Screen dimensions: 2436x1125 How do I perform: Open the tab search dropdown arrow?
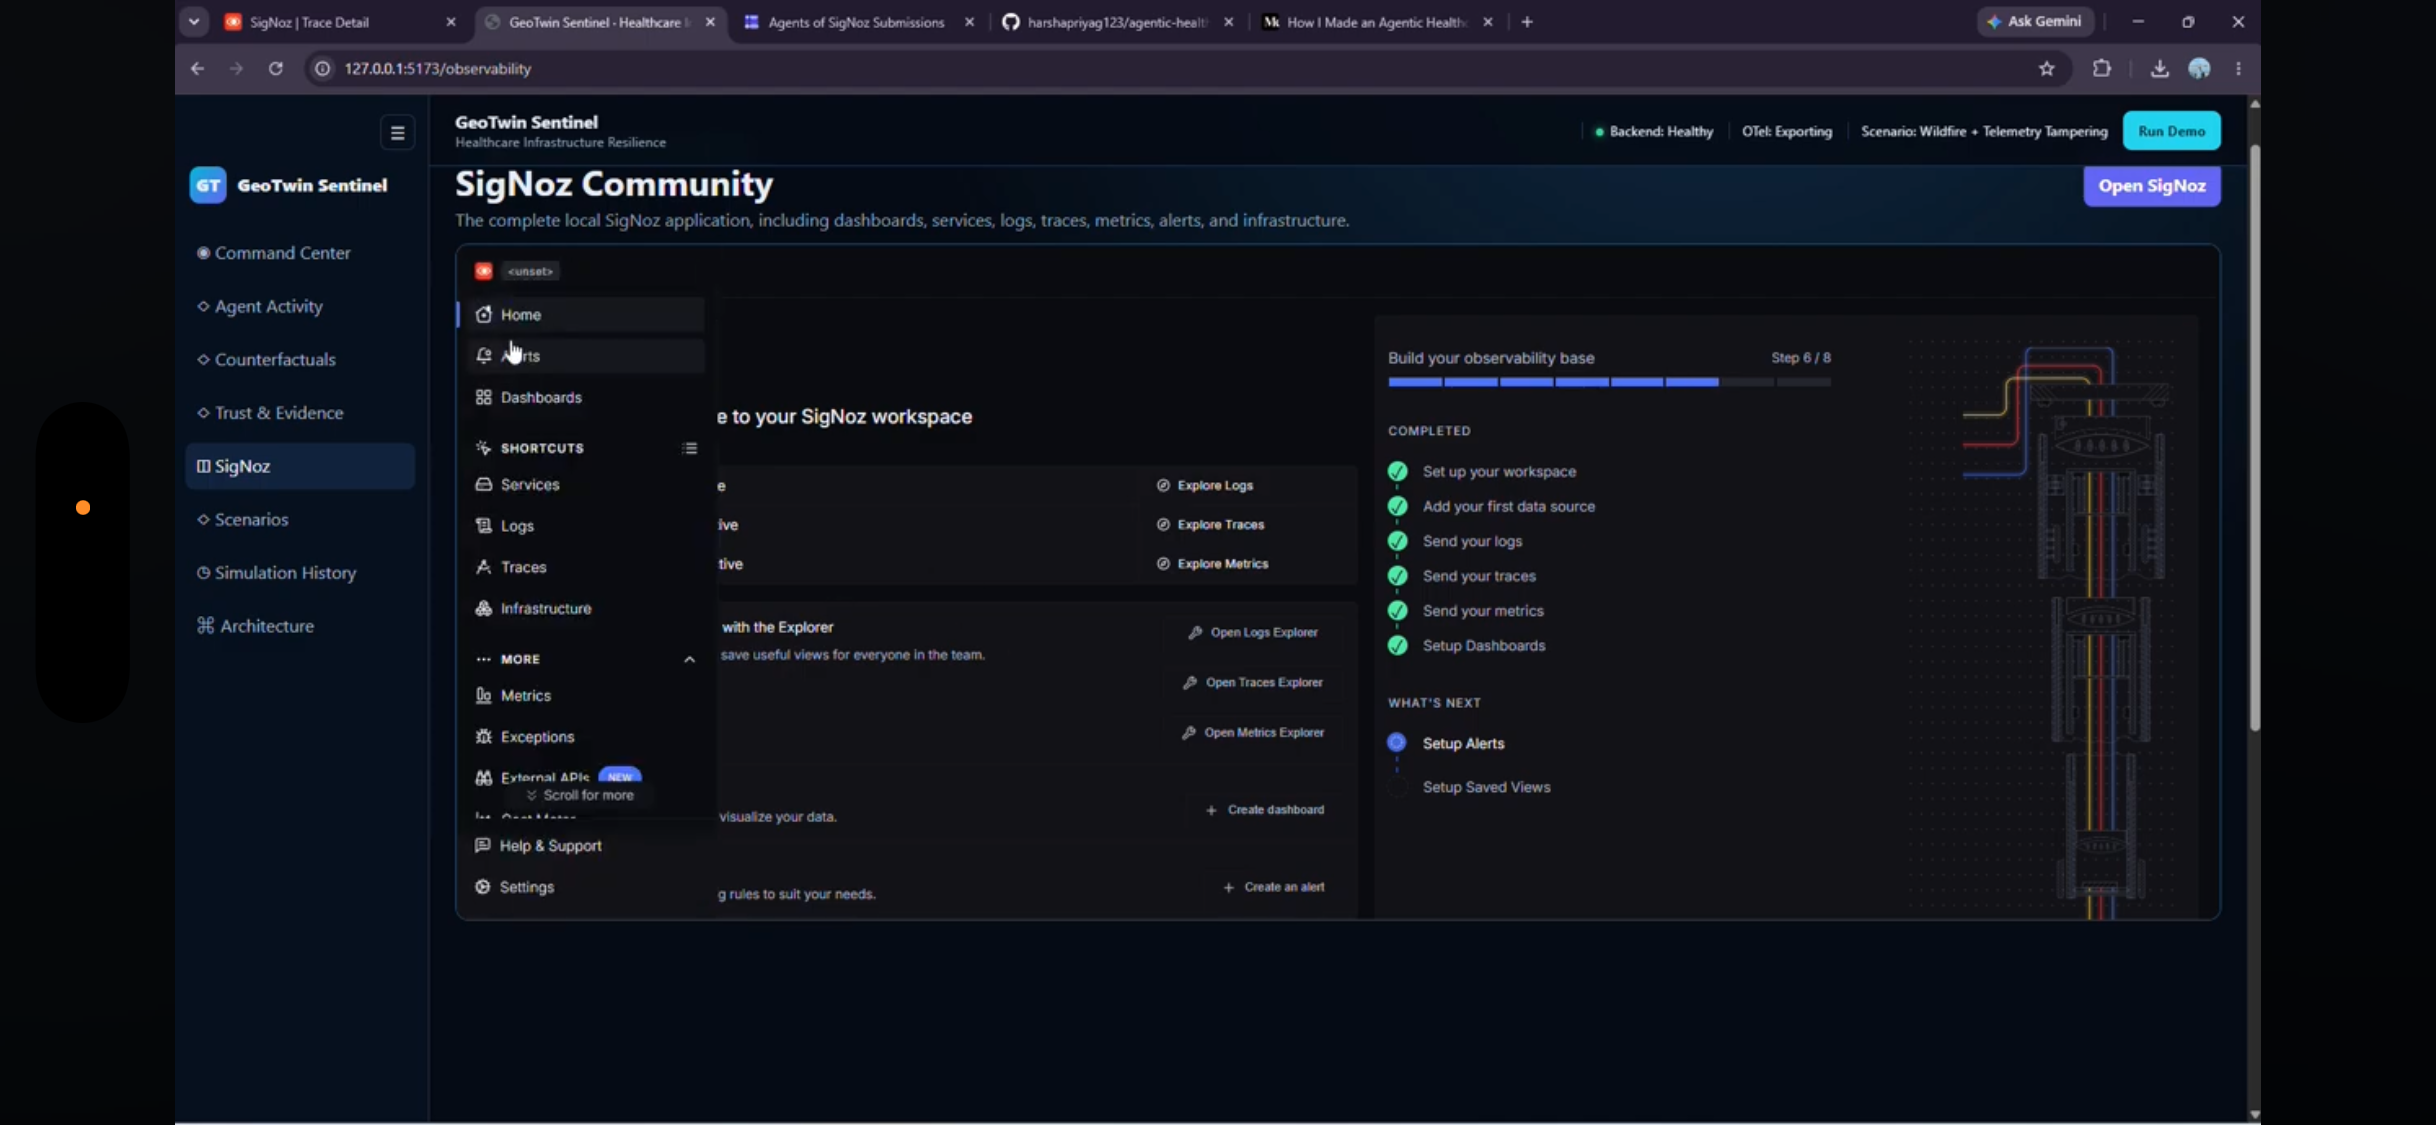coord(194,22)
